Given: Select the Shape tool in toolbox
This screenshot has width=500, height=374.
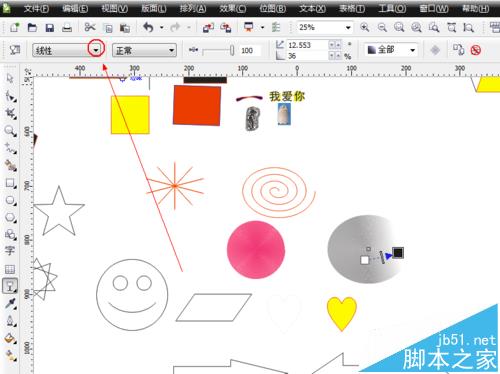Looking at the screenshot, I should coord(10,96).
